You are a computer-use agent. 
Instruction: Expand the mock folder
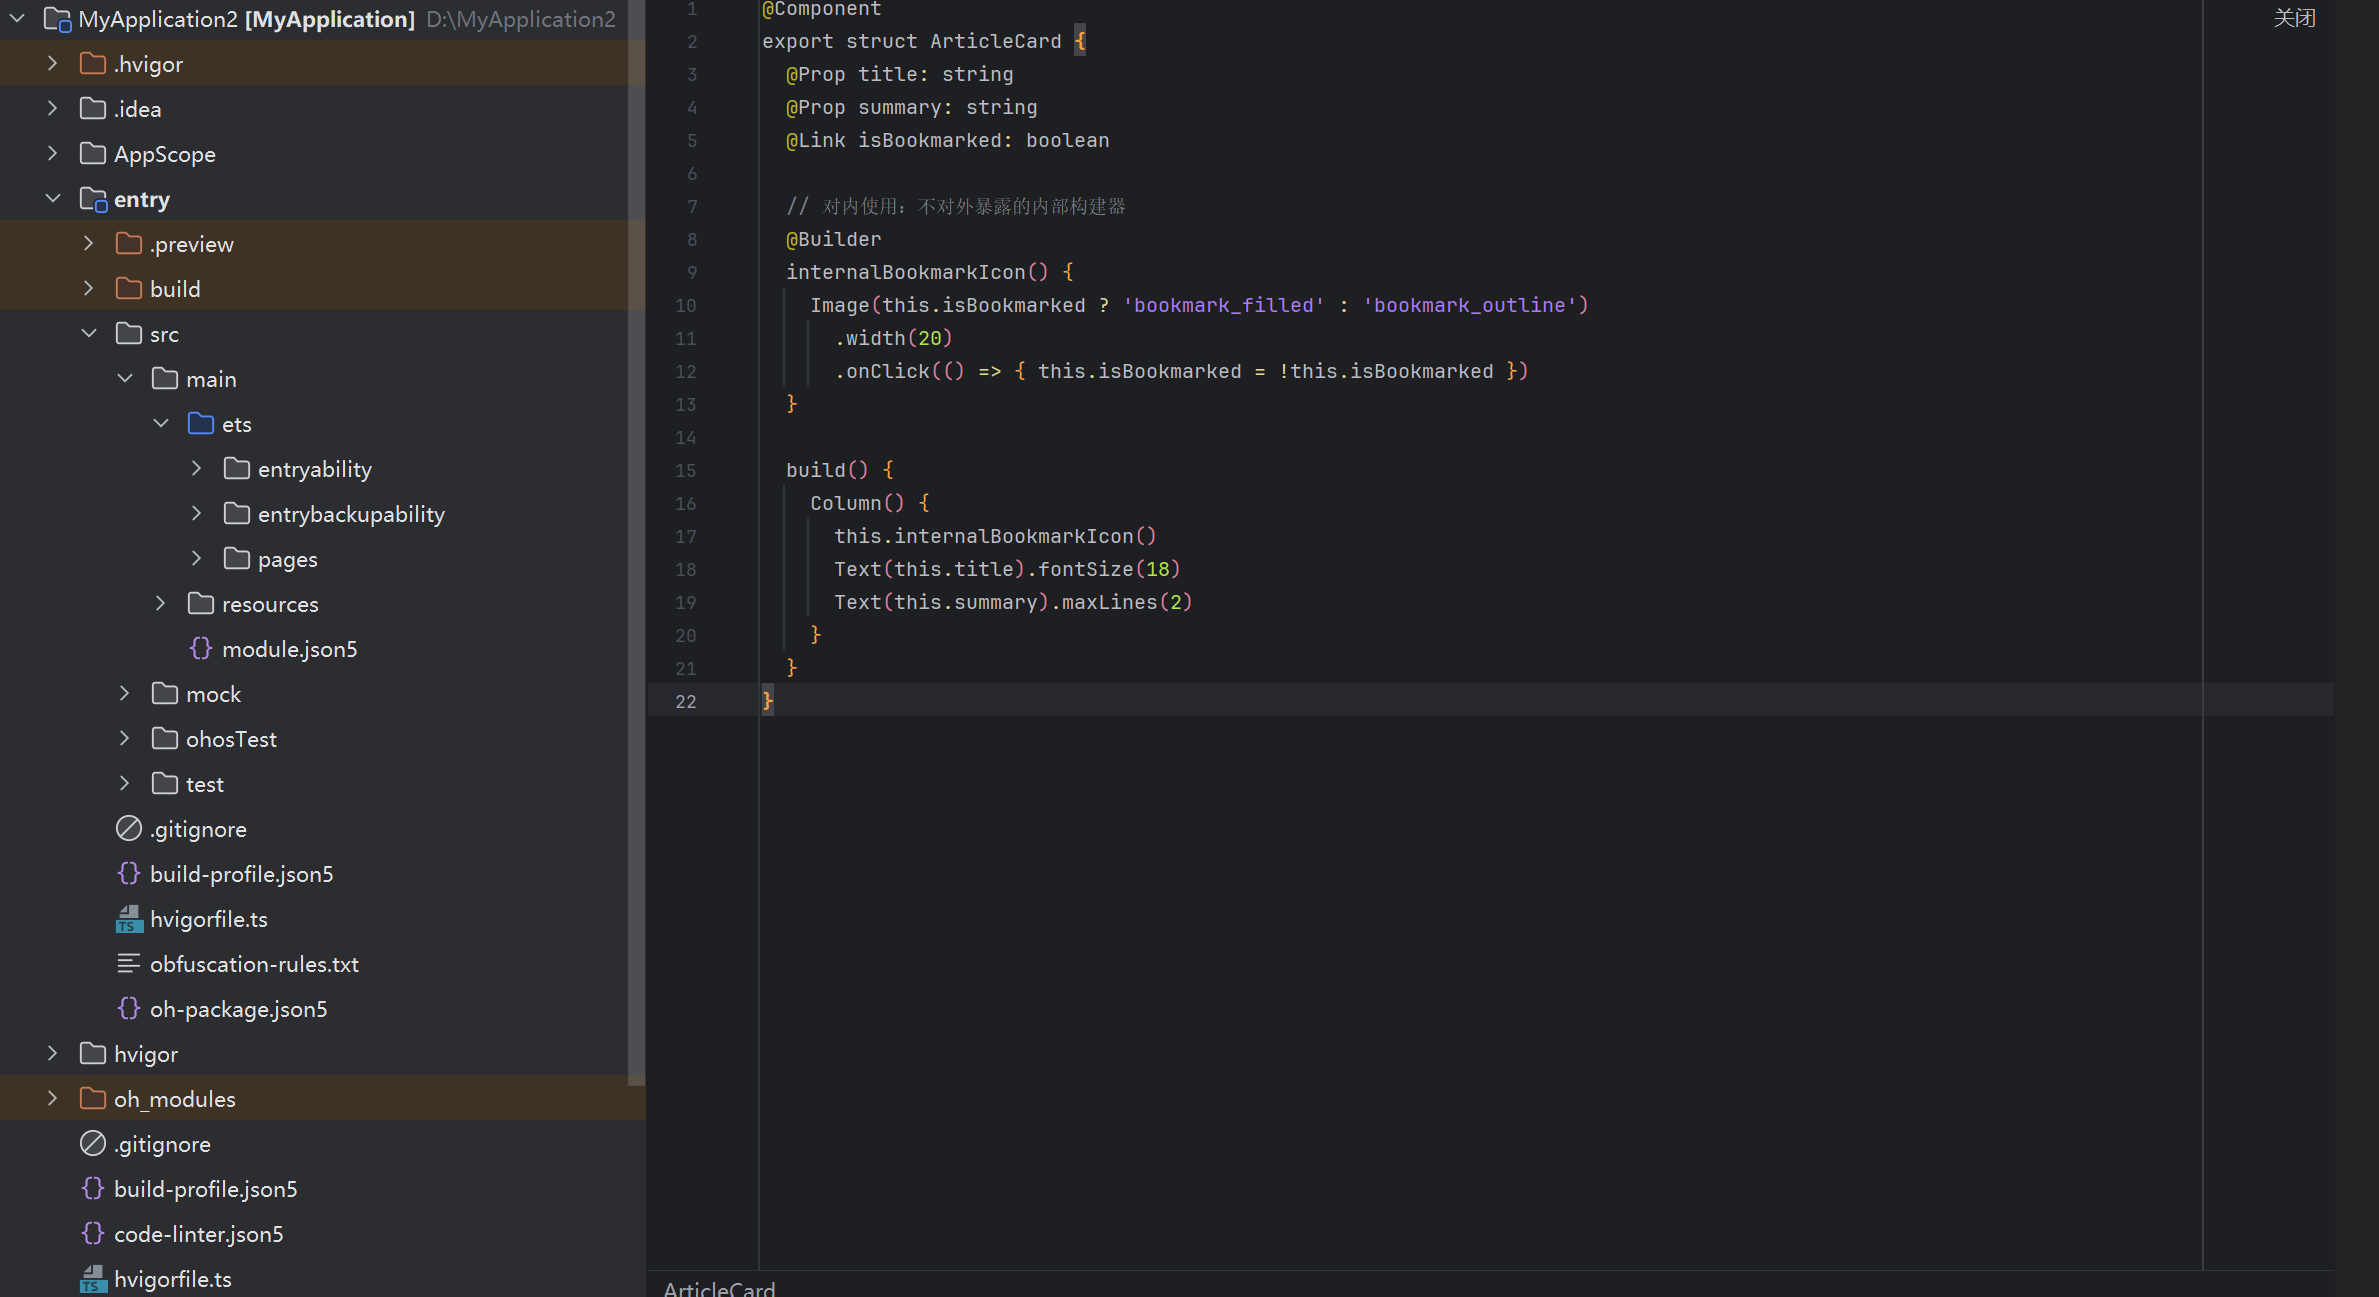point(125,694)
